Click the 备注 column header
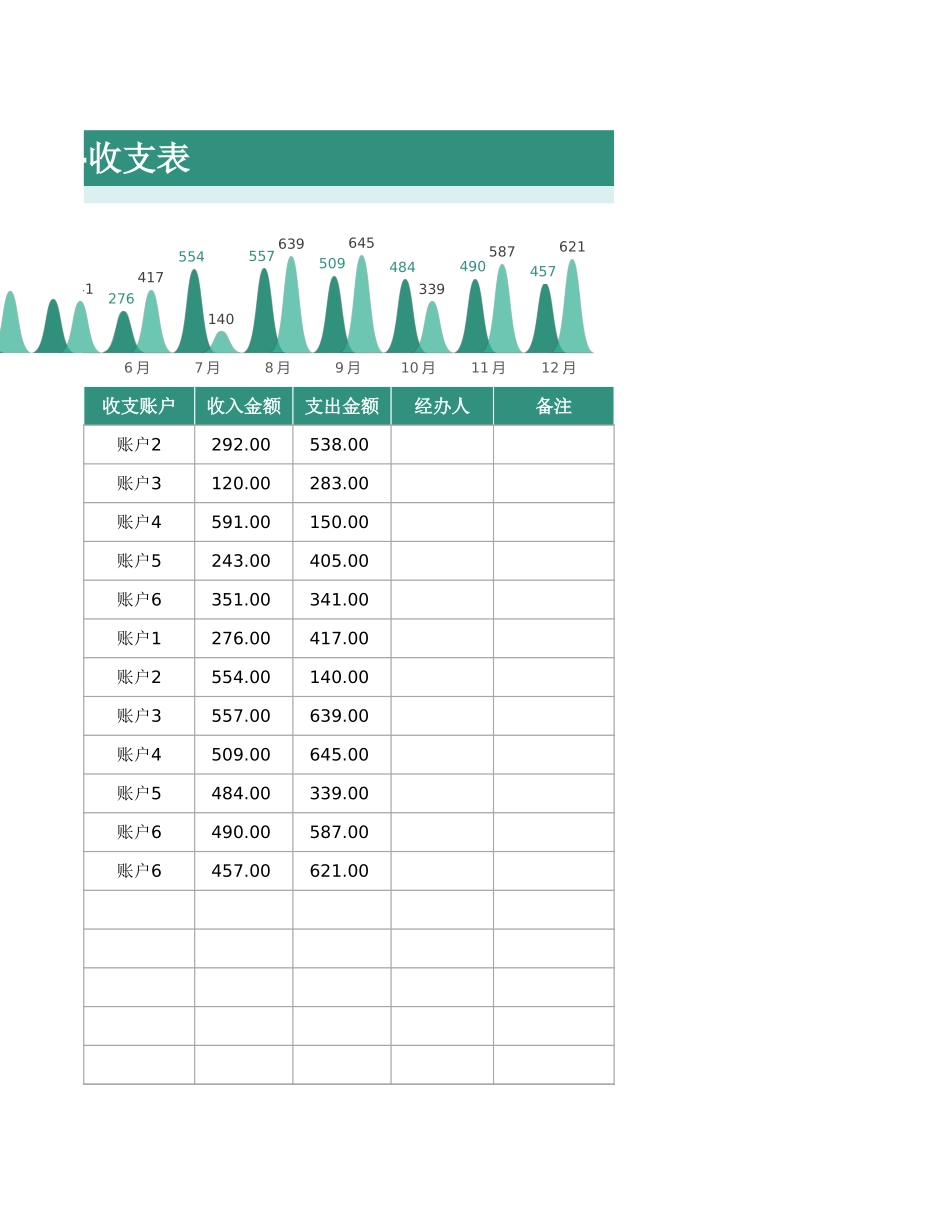950x1230 pixels. point(553,405)
